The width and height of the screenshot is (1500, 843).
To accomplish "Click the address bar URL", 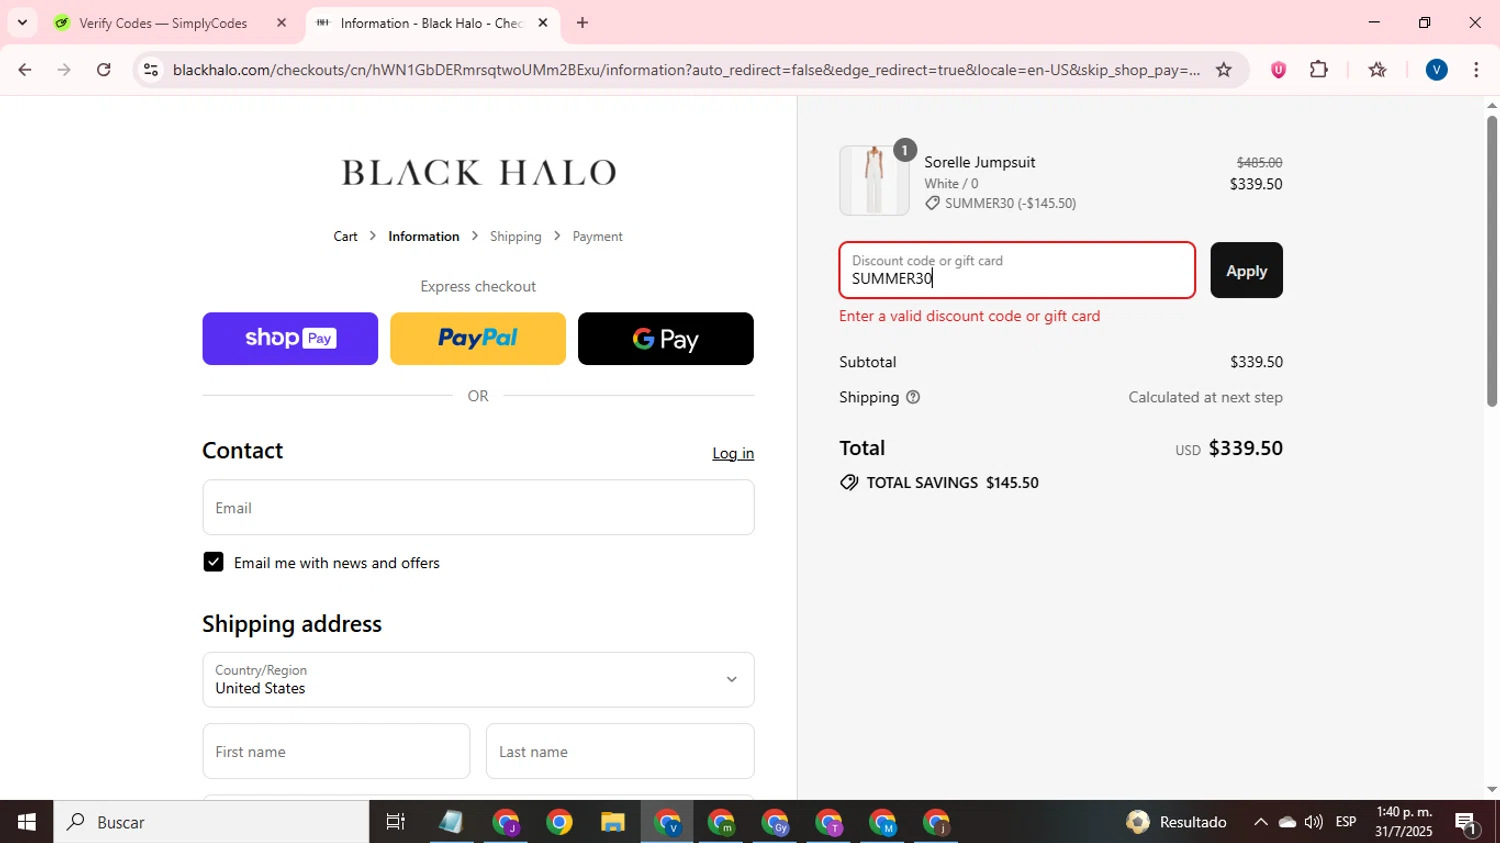I will coord(685,70).
